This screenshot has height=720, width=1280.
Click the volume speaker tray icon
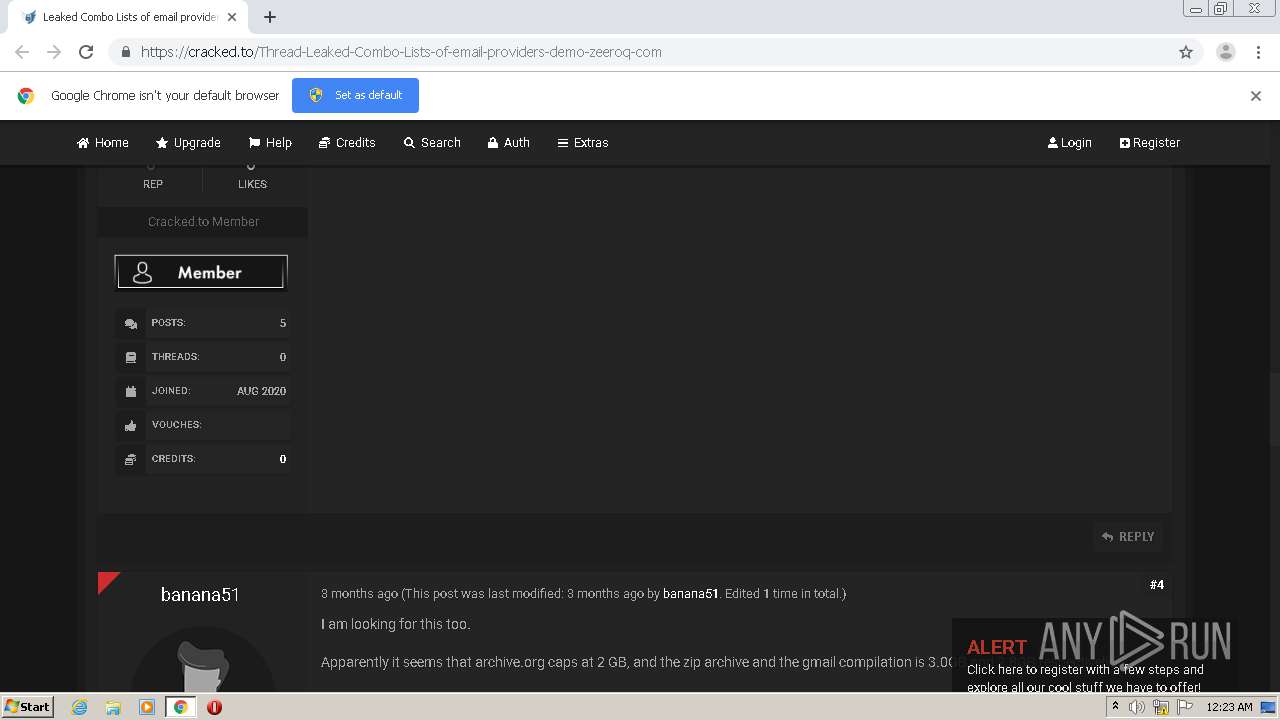[1137, 707]
